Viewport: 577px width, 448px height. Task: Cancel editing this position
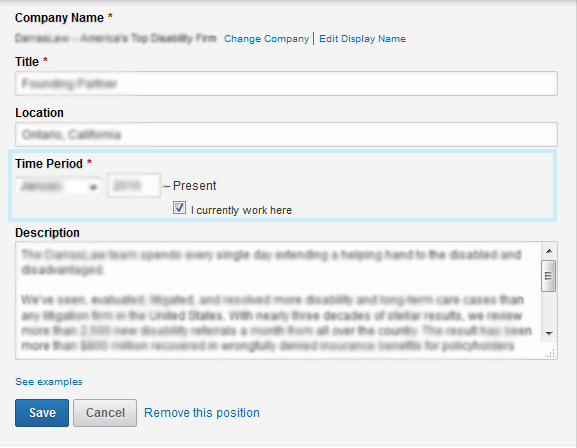click(105, 413)
